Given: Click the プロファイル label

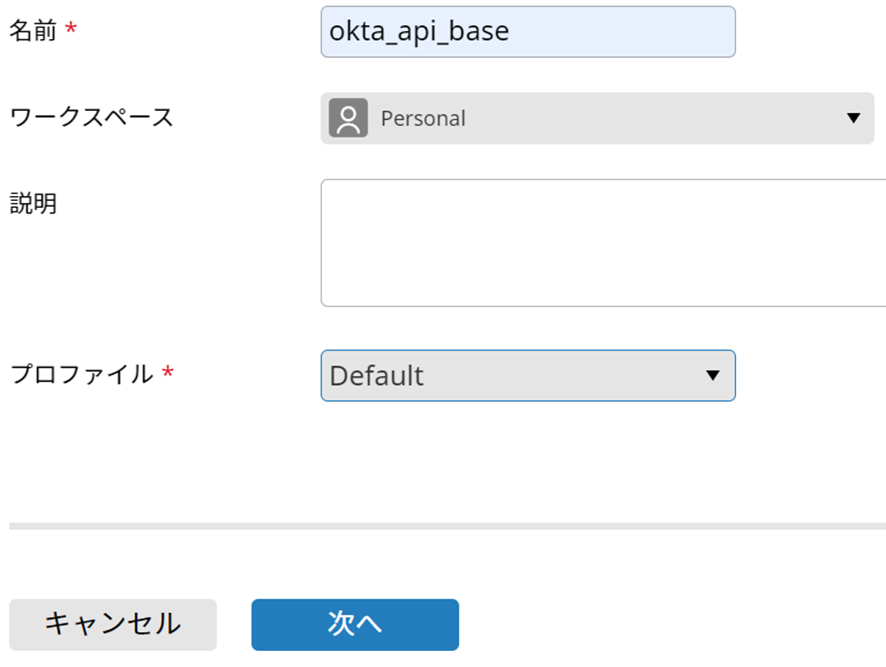Looking at the screenshot, I should (x=81, y=375).
